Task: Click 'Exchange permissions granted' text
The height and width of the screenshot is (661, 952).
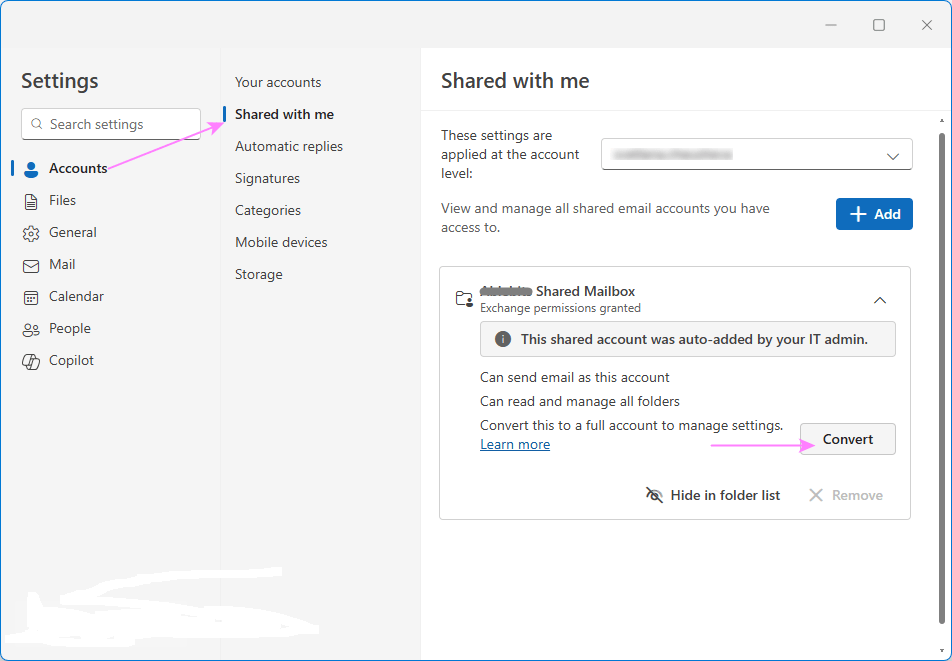Action: click(560, 308)
